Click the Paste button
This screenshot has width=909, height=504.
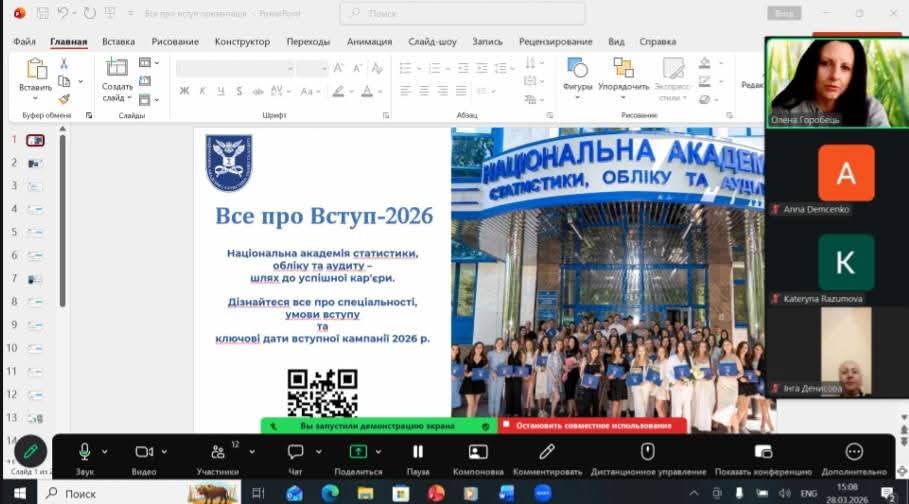click(35, 76)
